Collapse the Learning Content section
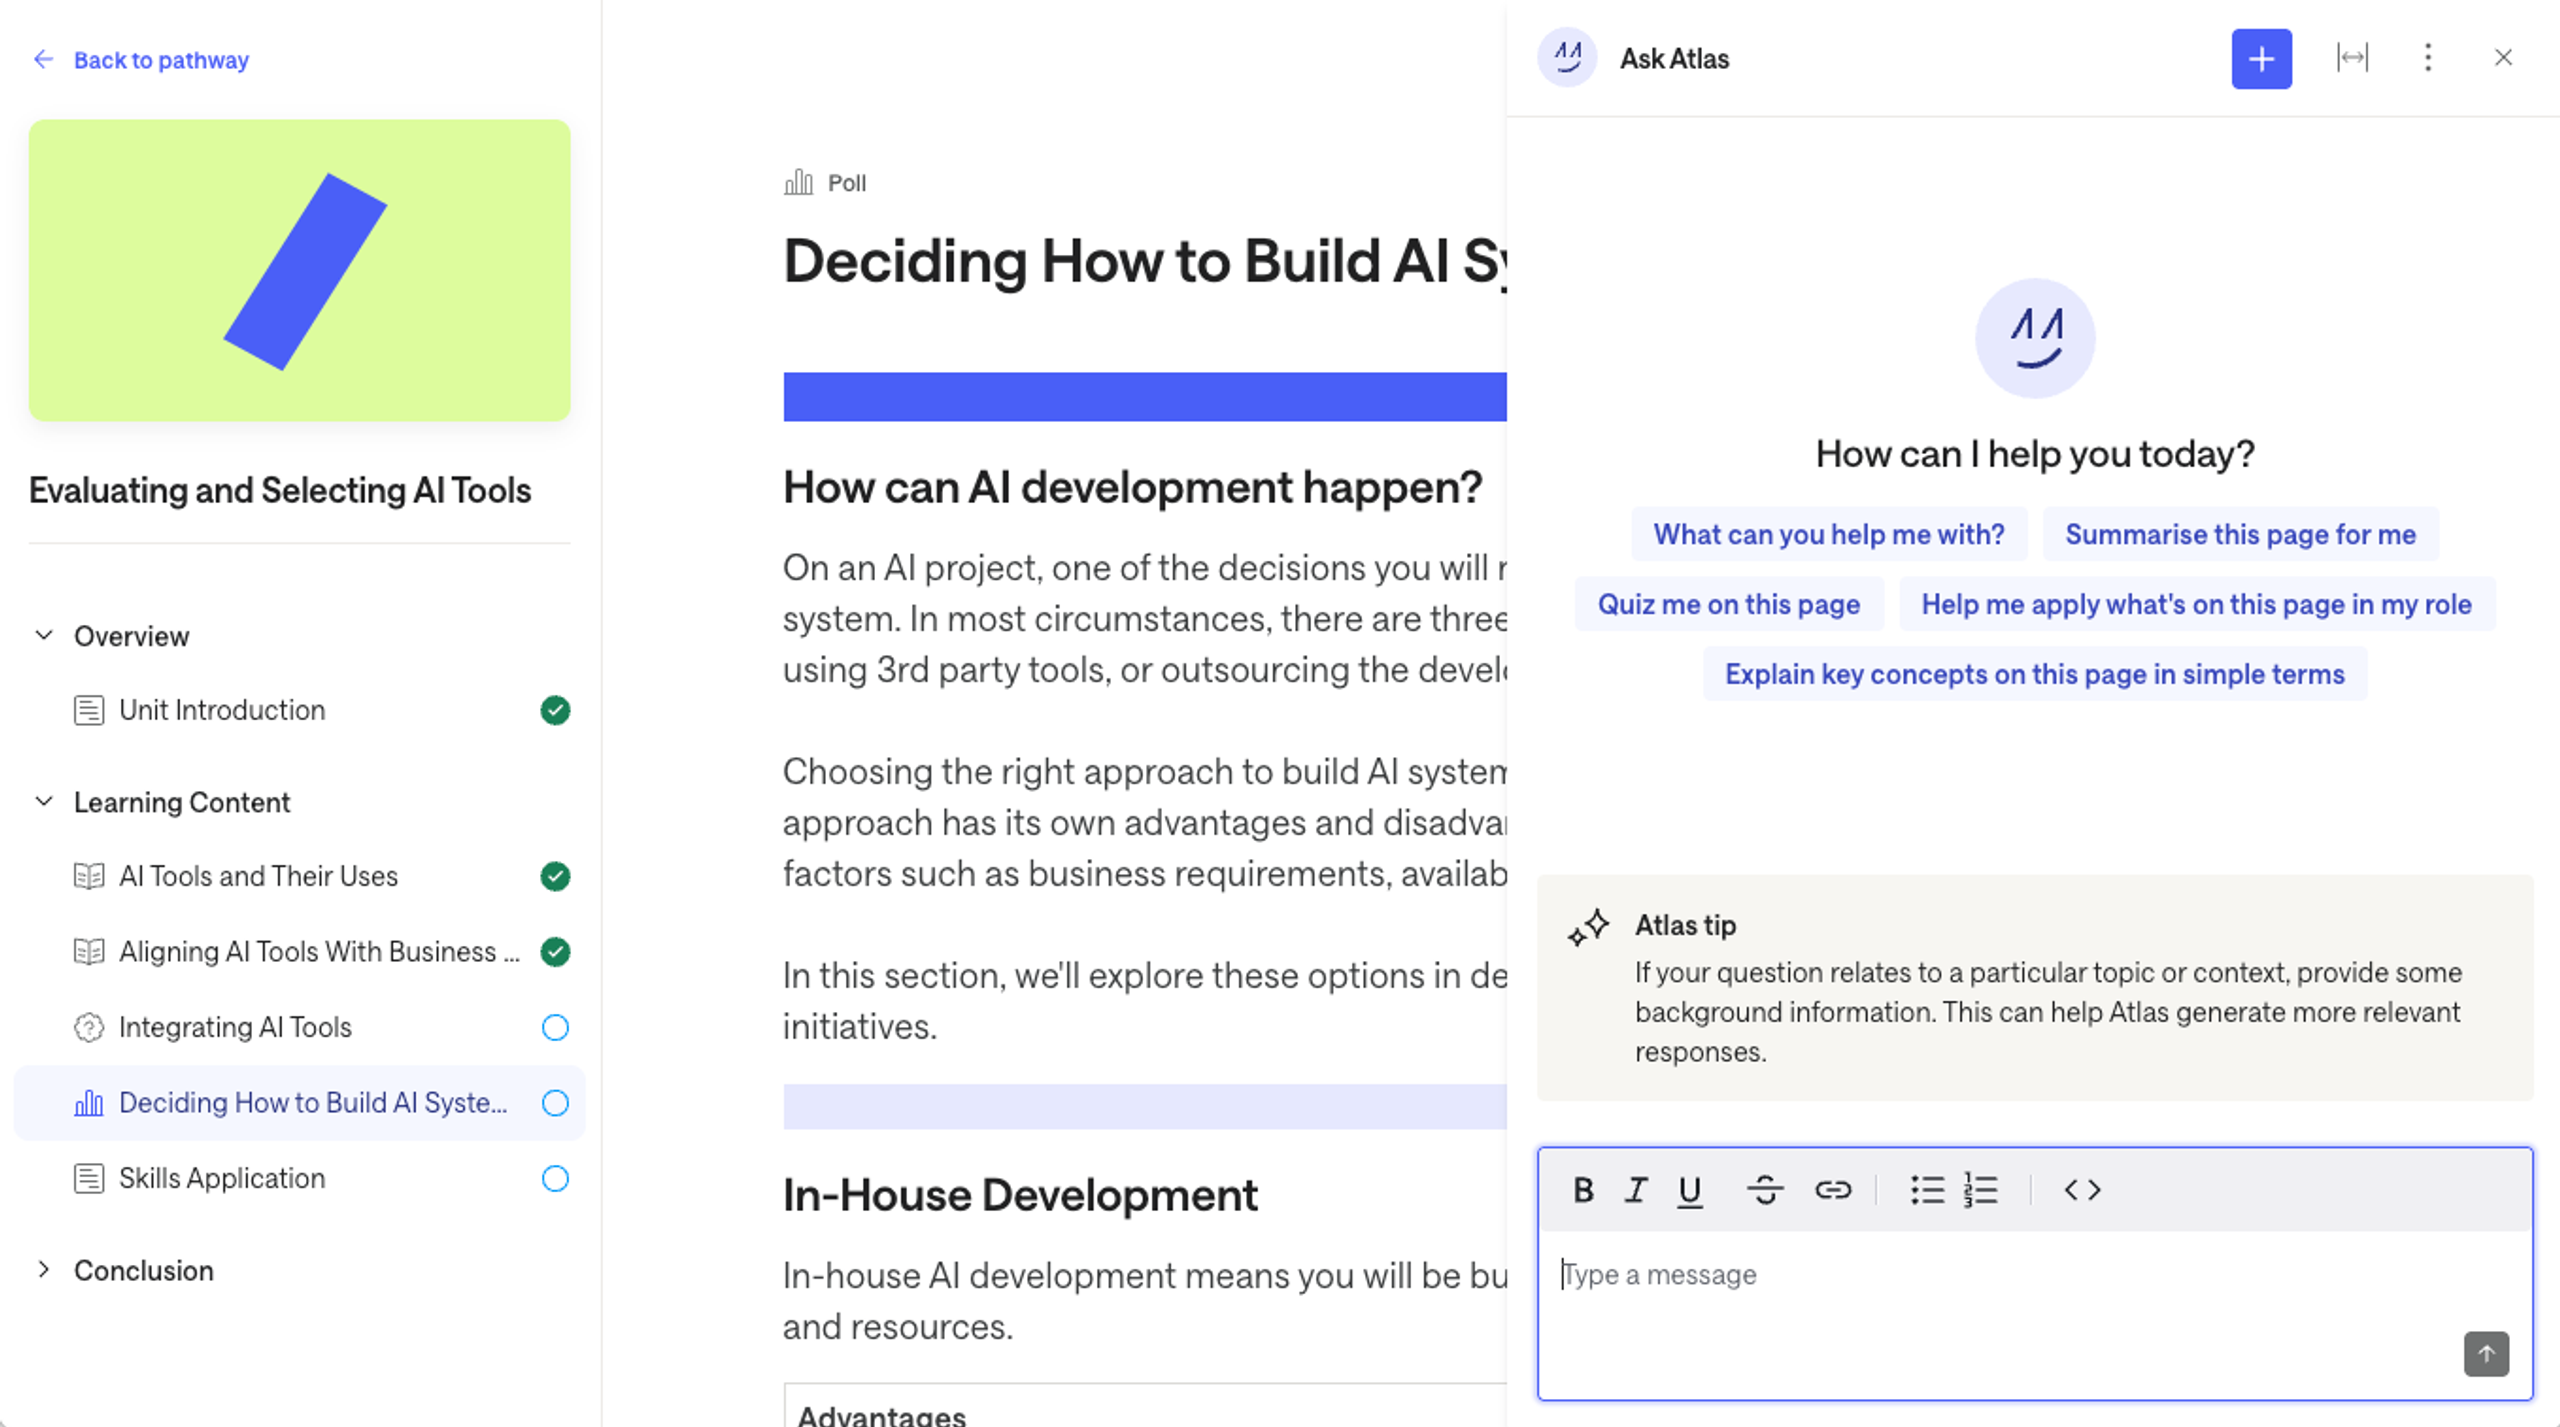This screenshot has height=1427, width=2560. tap(44, 802)
